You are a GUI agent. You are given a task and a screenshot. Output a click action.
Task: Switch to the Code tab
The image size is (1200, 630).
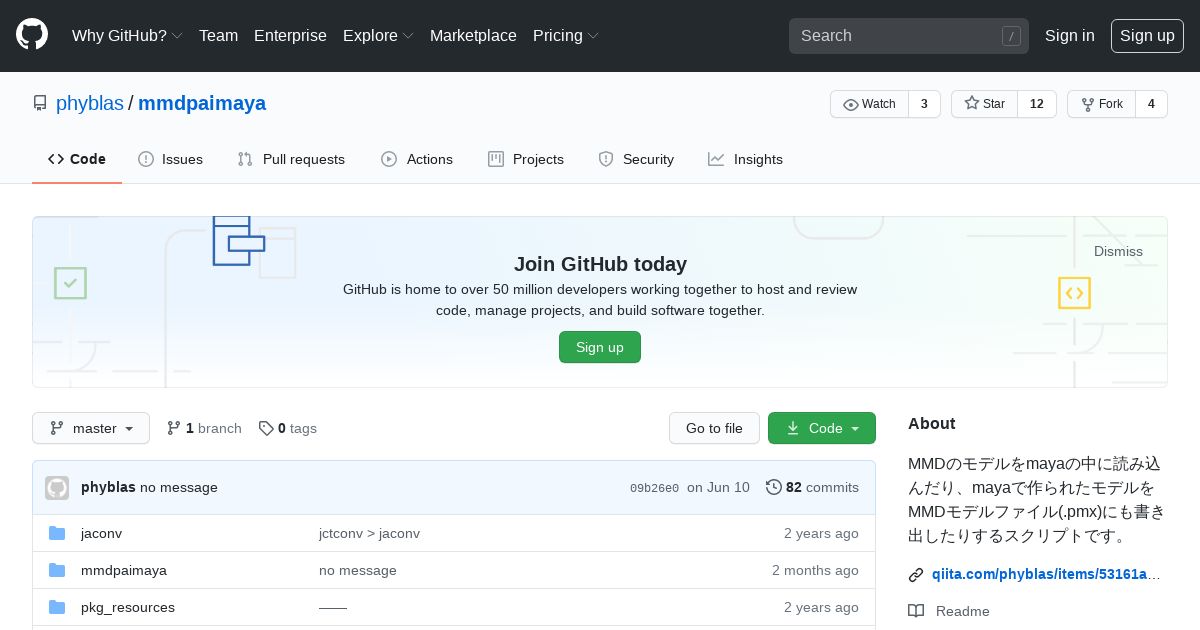[77, 159]
